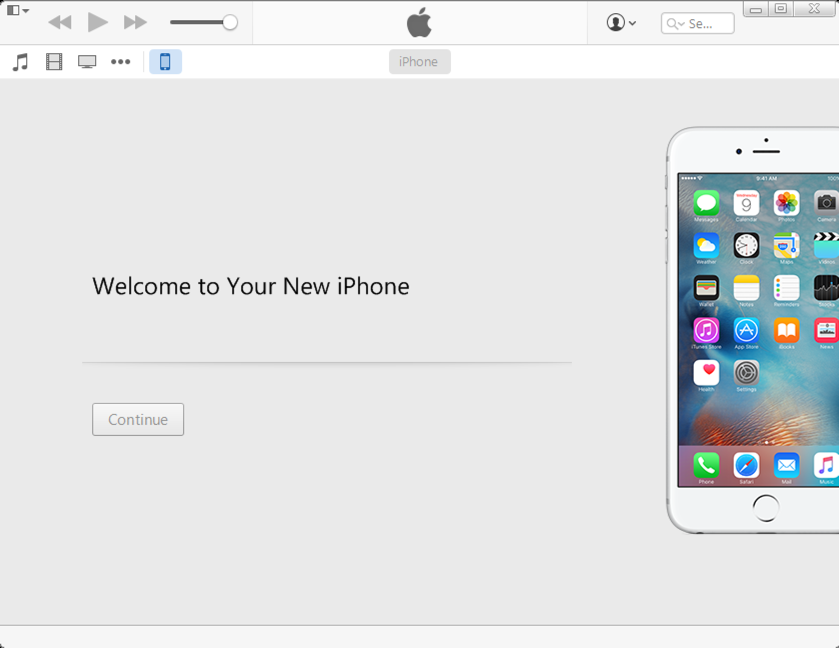The image size is (839, 648).
Task: Switch to the TV Shows library
Action: pyautogui.click(x=87, y=62)
